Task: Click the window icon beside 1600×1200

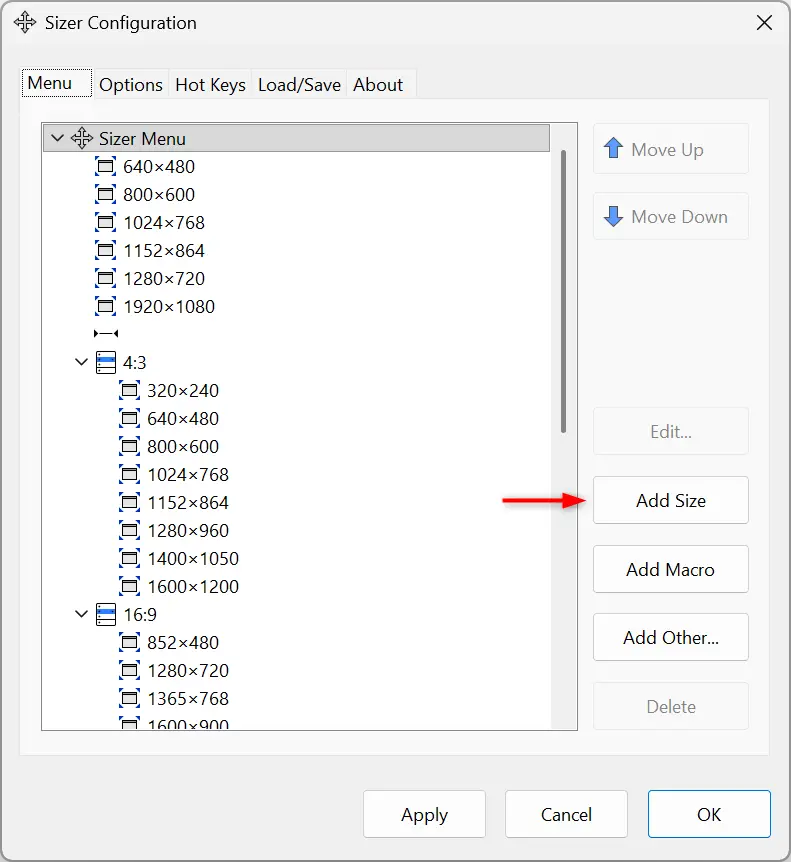Action: pyautogui.click(x=129, y=587)
